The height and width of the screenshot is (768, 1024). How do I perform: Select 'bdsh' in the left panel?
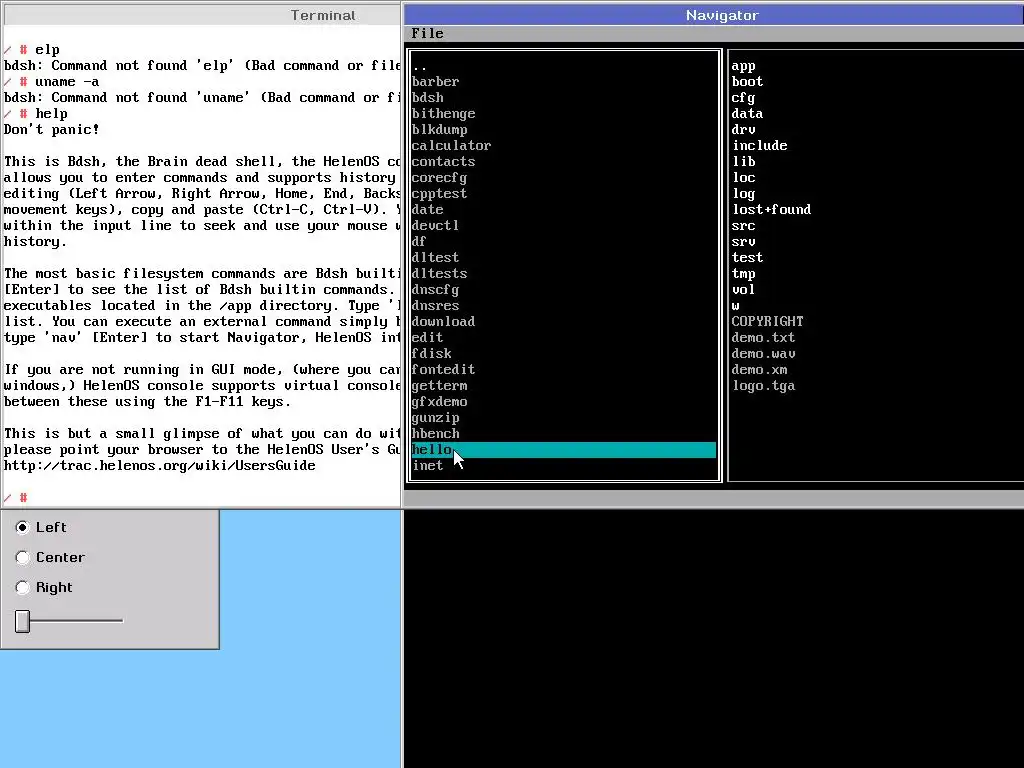point(428,97)
